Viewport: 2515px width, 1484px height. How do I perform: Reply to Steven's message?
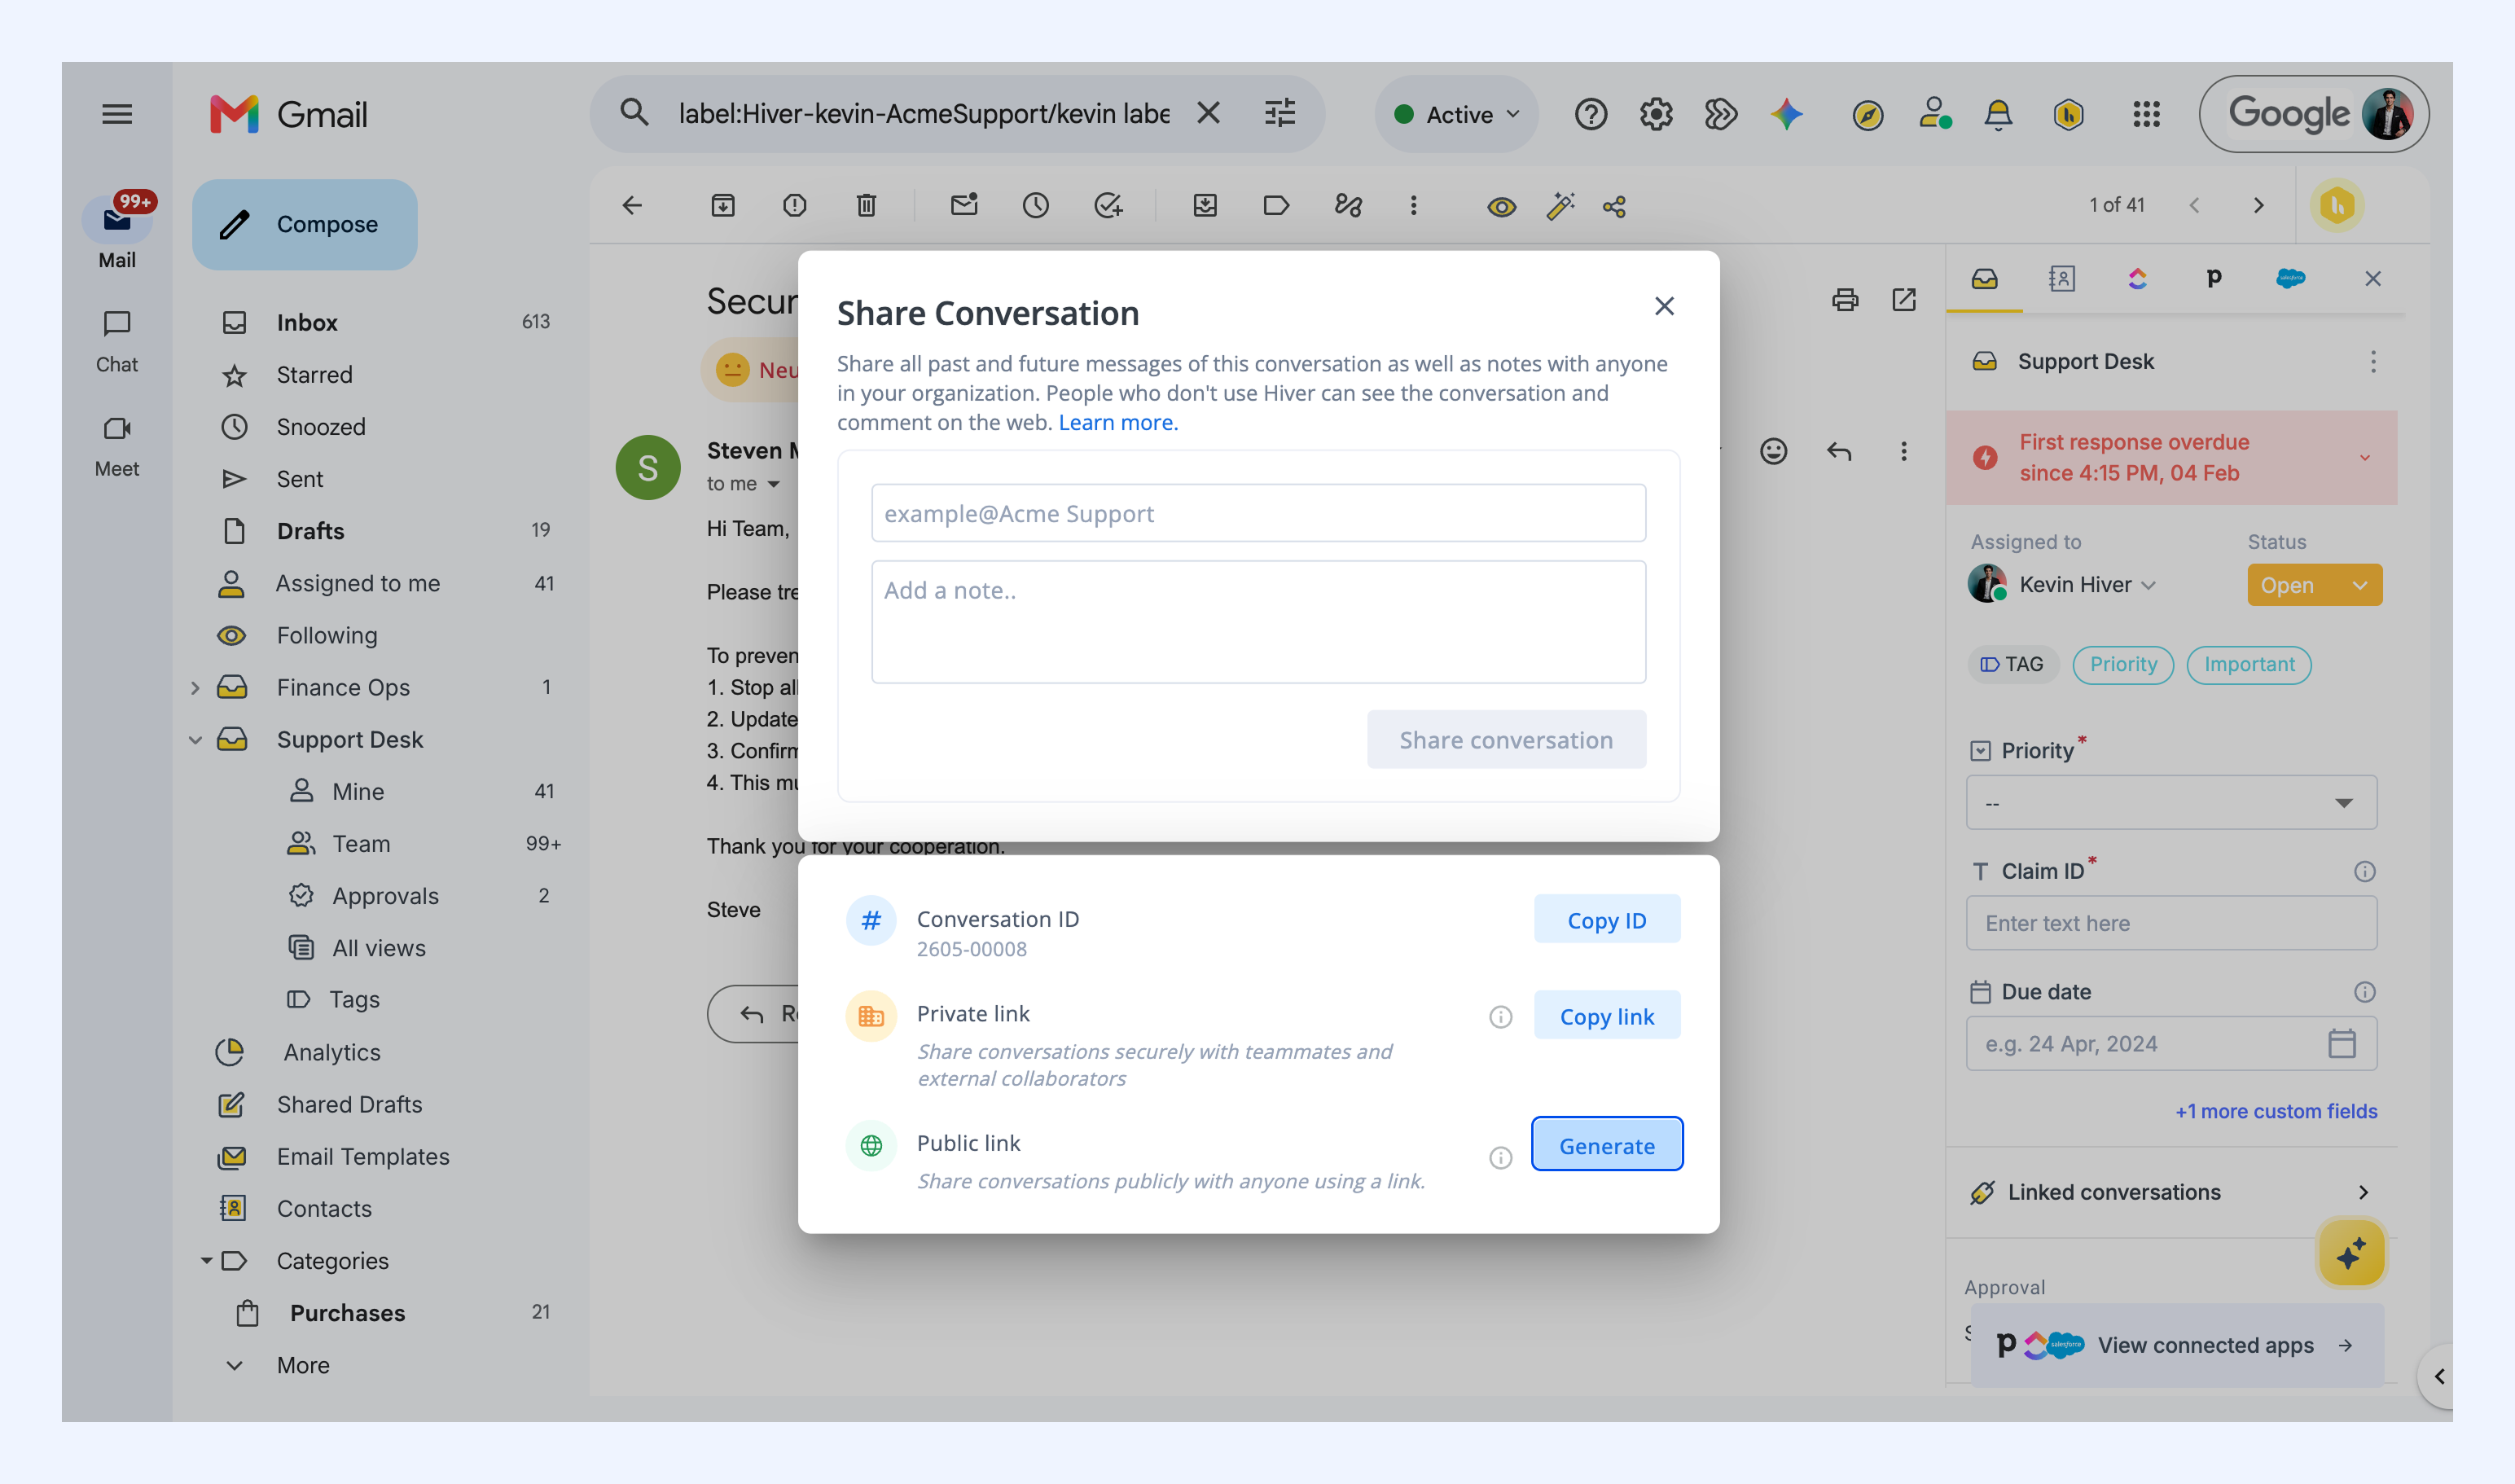pos(1839,452)
